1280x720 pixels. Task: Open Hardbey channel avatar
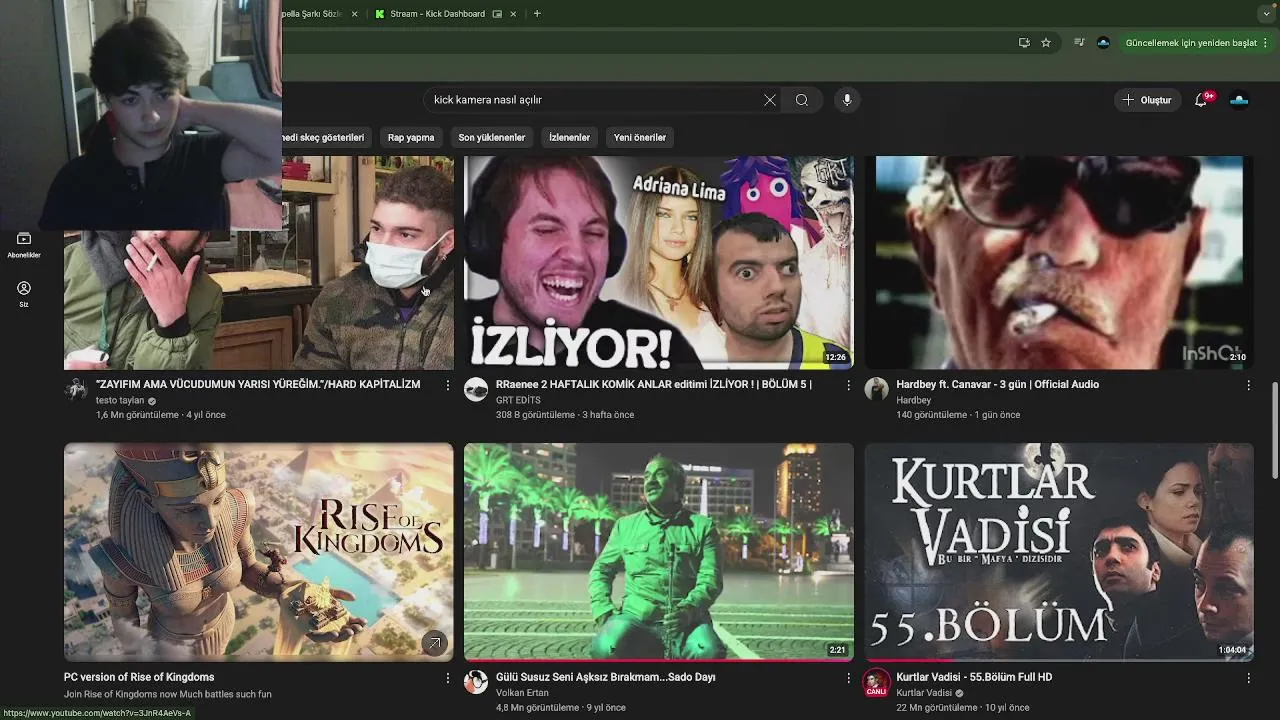click(x=876, y=390)
